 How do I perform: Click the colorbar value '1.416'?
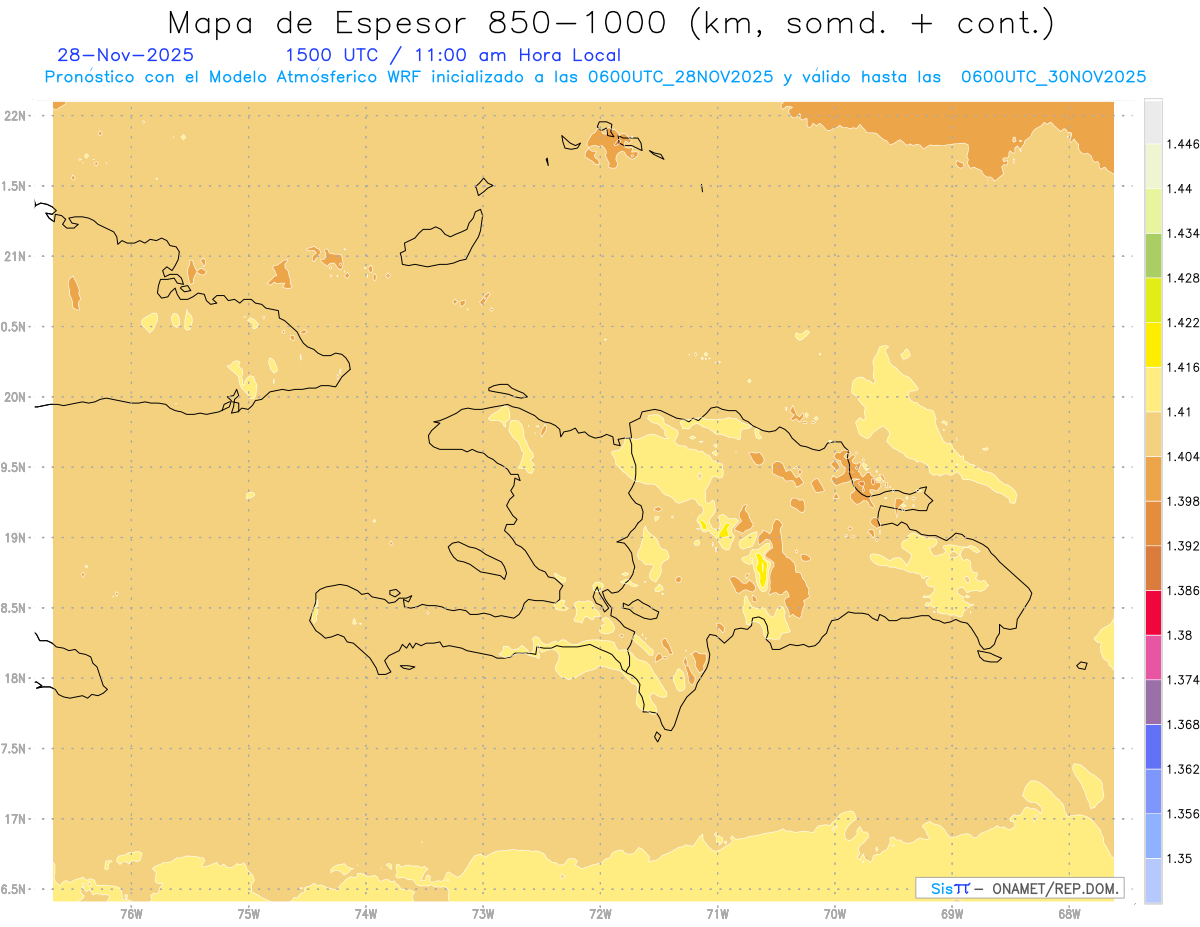coord(1184,367)
